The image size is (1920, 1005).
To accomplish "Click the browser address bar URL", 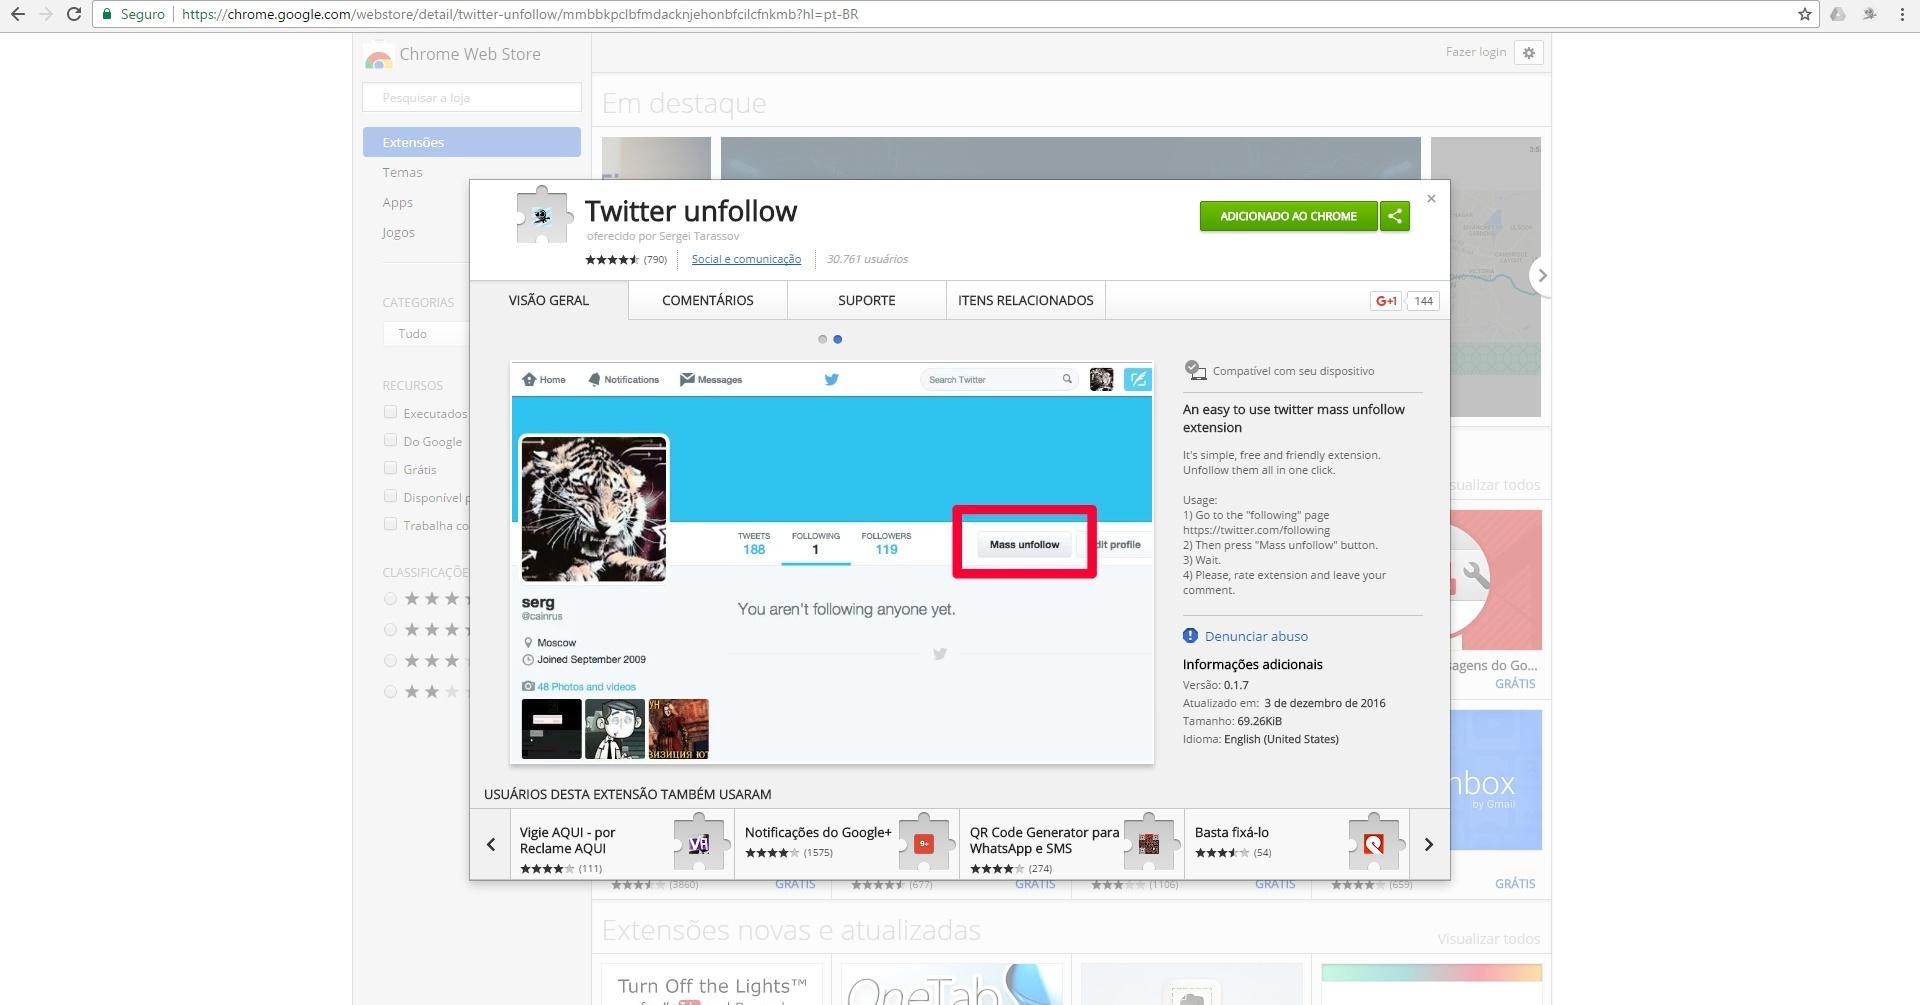I will 520,14.
